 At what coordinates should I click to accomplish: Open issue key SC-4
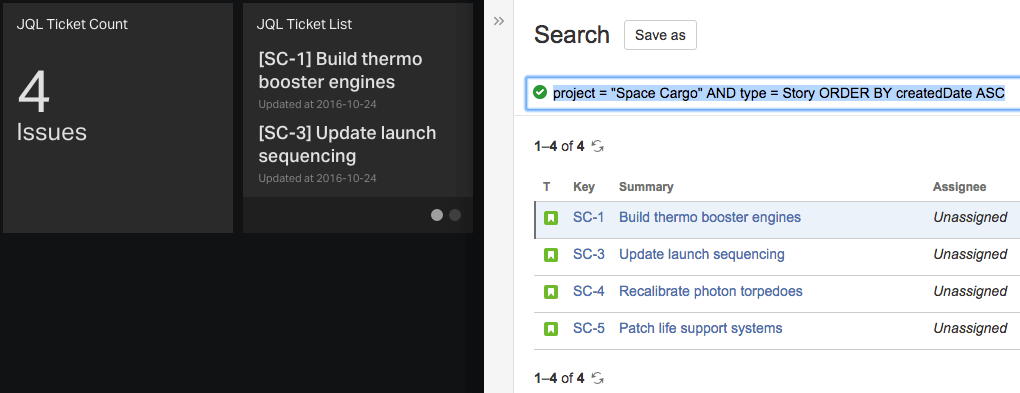coord(589,291)
